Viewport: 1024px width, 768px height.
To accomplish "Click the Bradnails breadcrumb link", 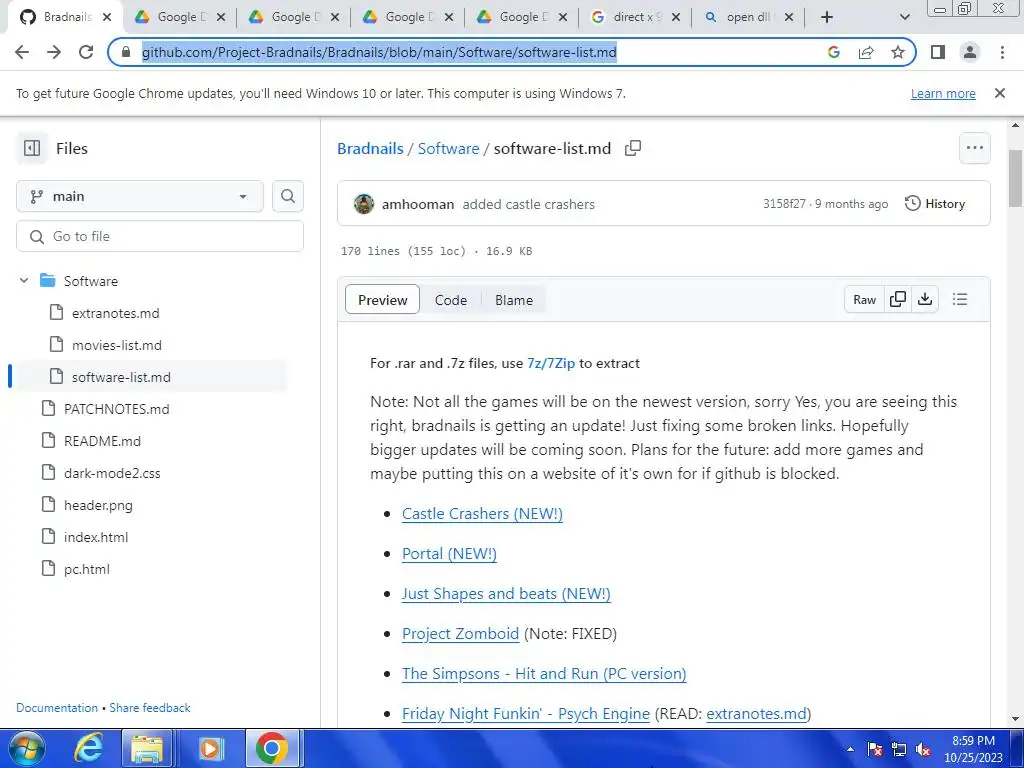I will pos(370,148).
